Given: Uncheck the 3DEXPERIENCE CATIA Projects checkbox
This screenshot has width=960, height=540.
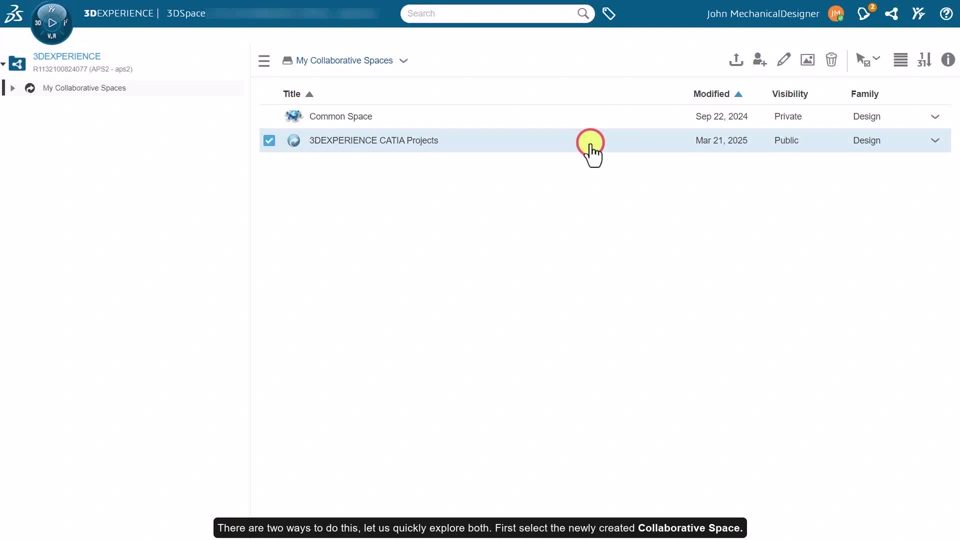Looking at the screenshot, I should [269, 140].
